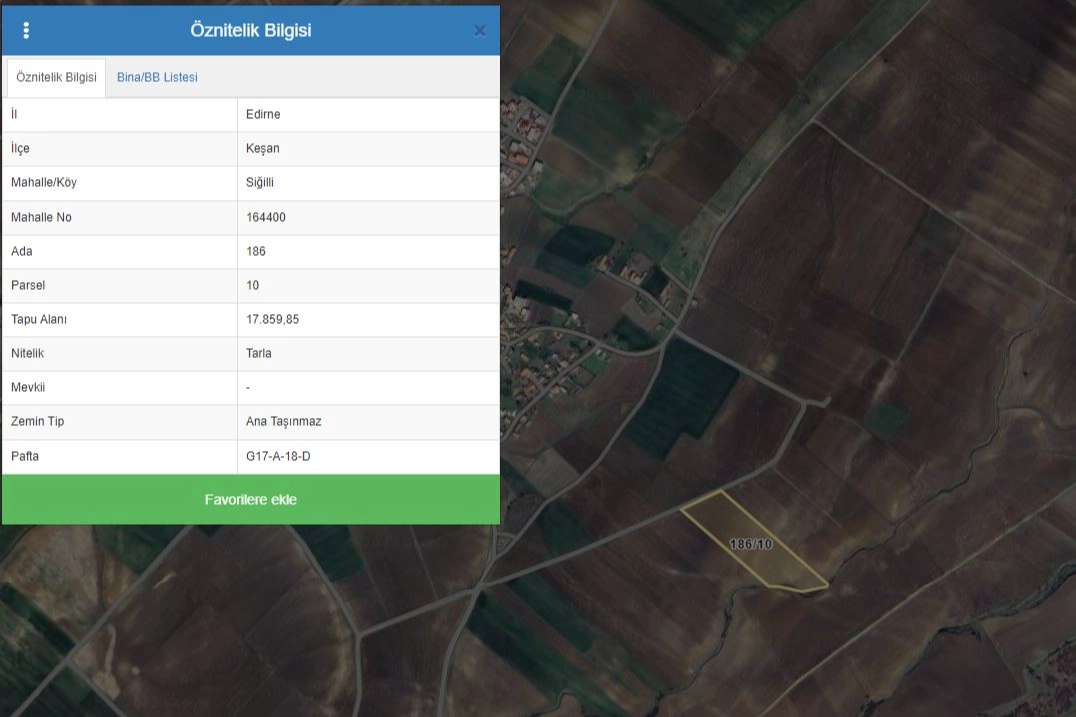Open the three-dot menu in panel header

(26, 30)
